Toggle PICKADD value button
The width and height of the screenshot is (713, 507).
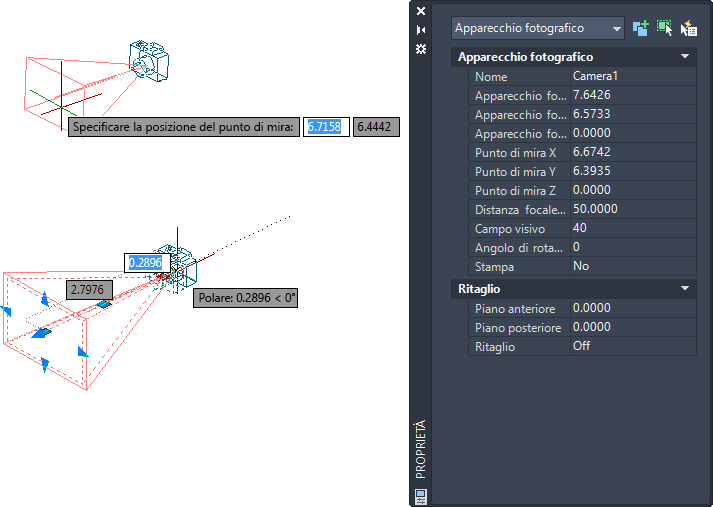coord(641,28)
